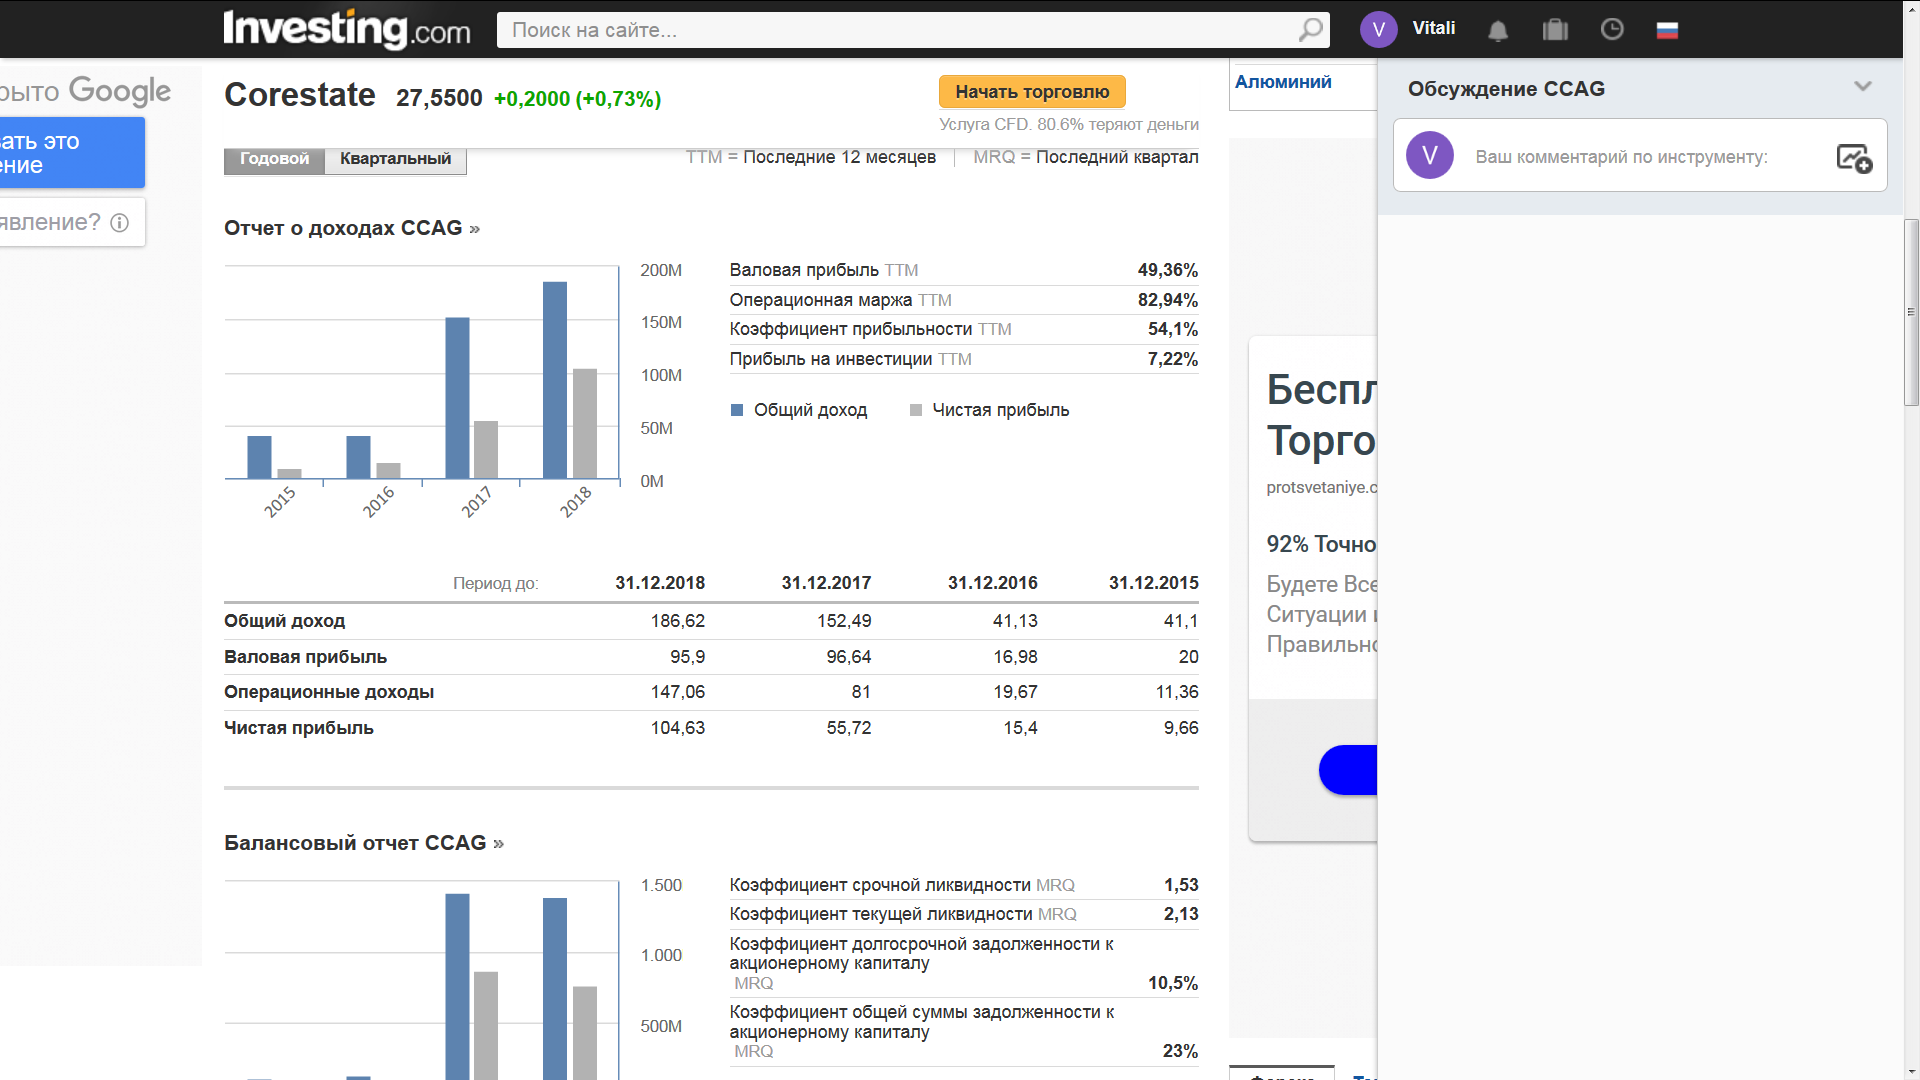Click the info icon beside ad question
The image size is (1920, 1080).
click(x=120, y=222)
